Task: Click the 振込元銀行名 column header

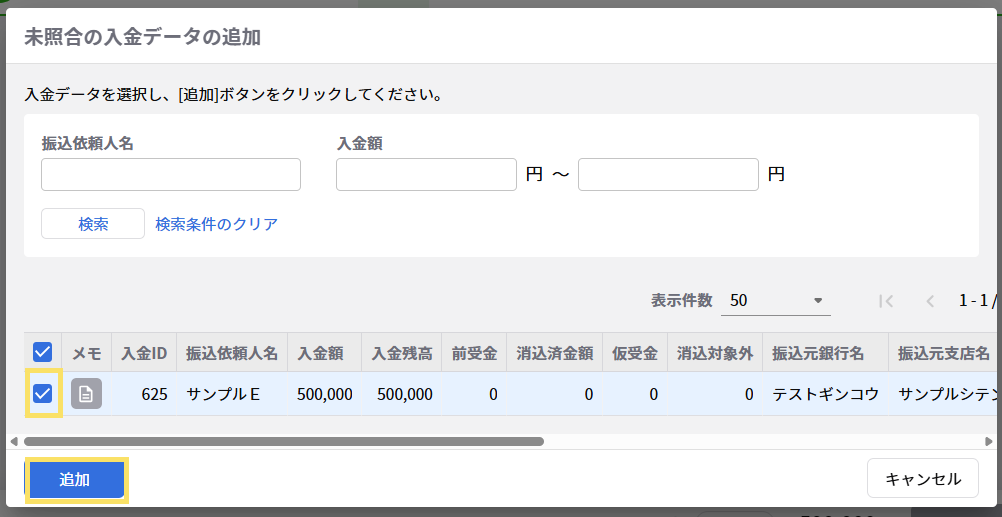Action: coord(824,353)
